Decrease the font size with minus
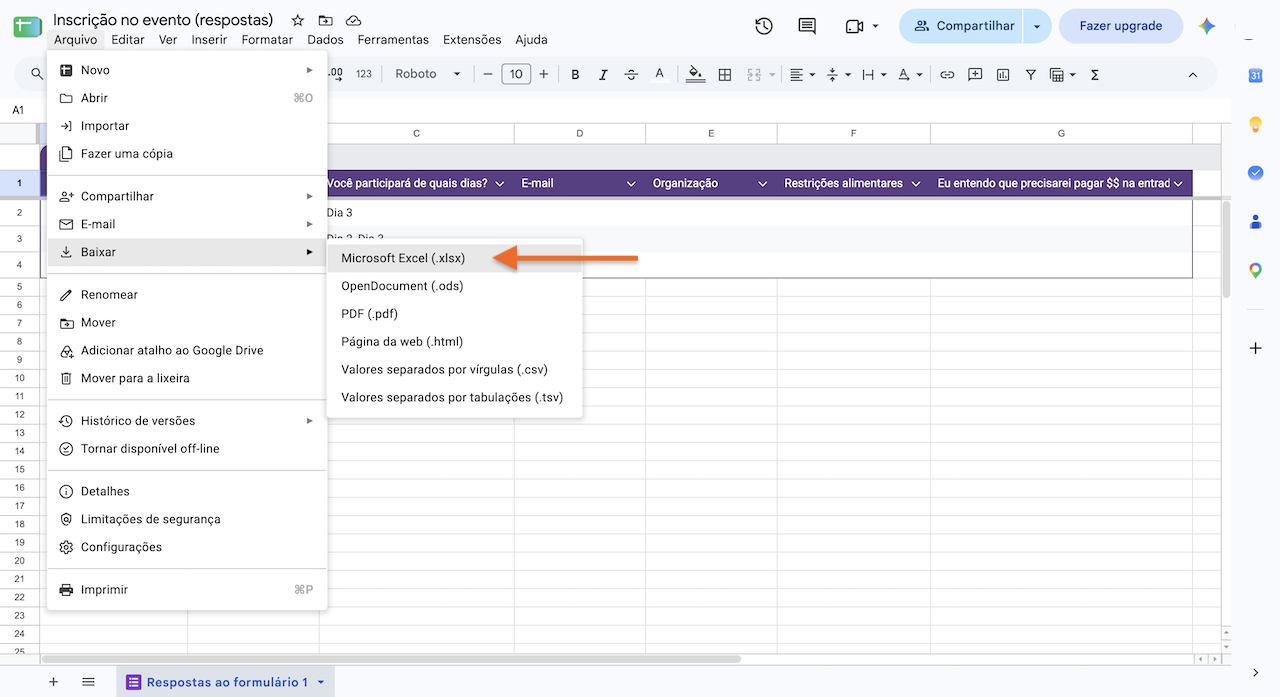Screen dimensions: 1280x697 tap(488, 74)
